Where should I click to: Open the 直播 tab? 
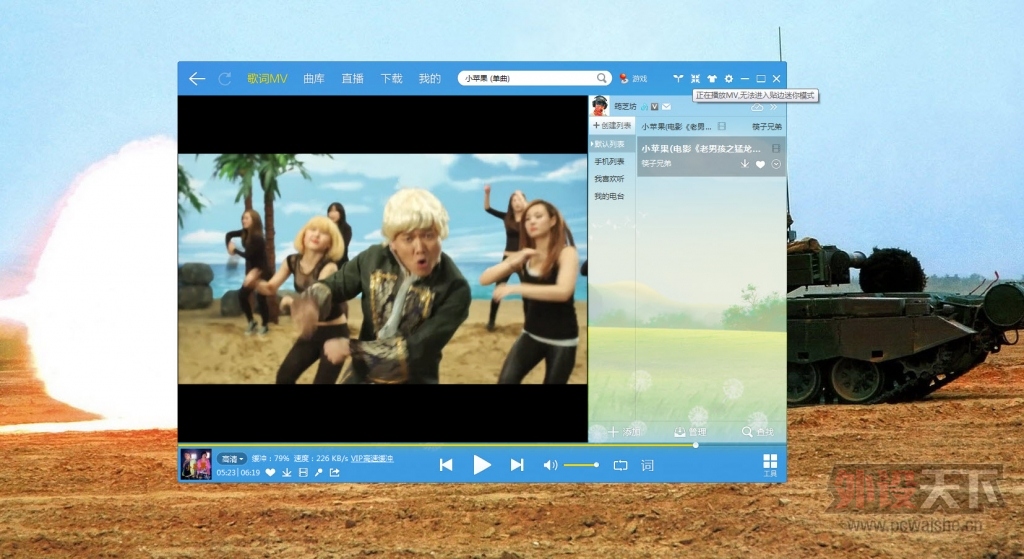click(352, 78)
